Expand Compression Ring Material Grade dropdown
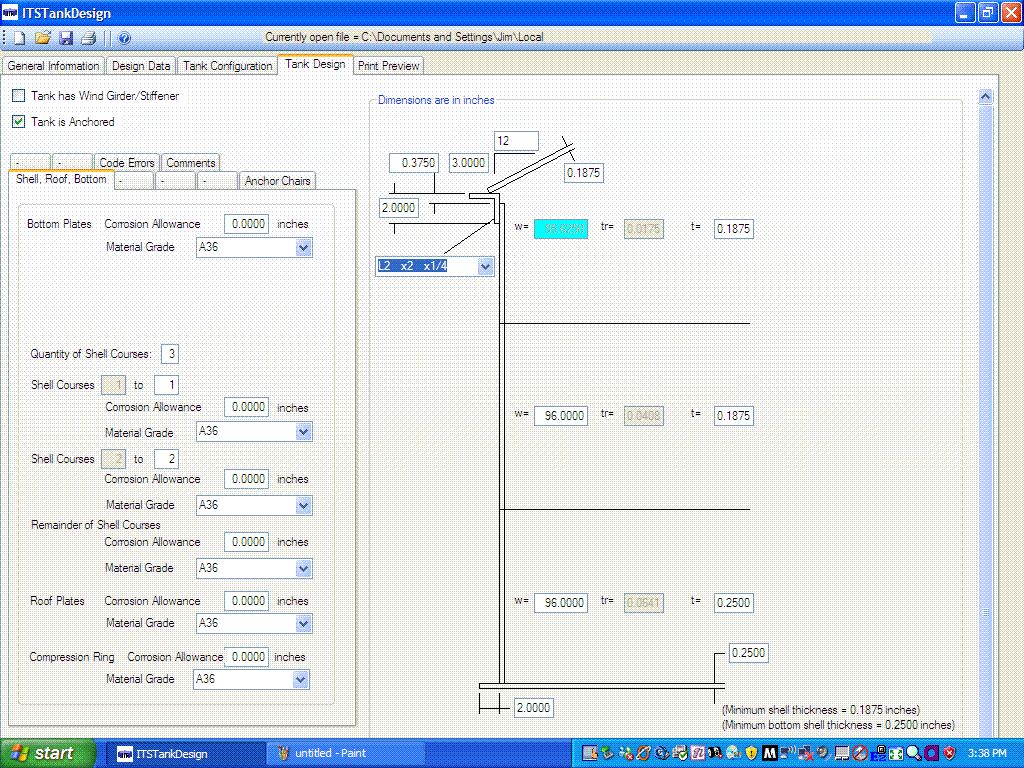 coord(300,680)
